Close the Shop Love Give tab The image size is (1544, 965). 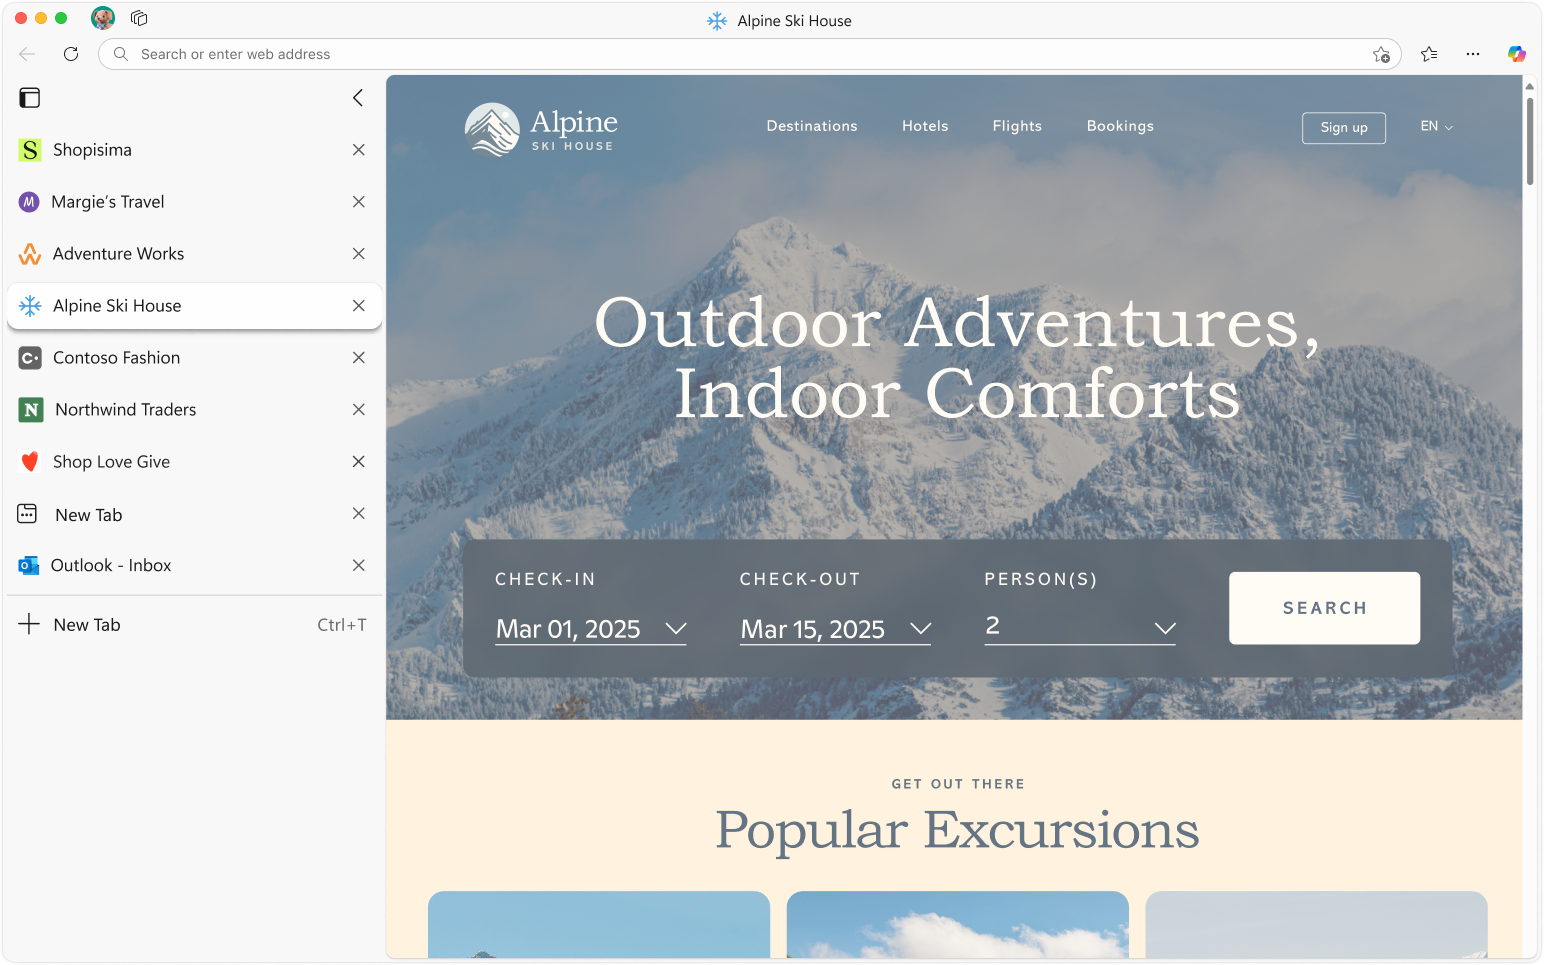tap(359, 462)
